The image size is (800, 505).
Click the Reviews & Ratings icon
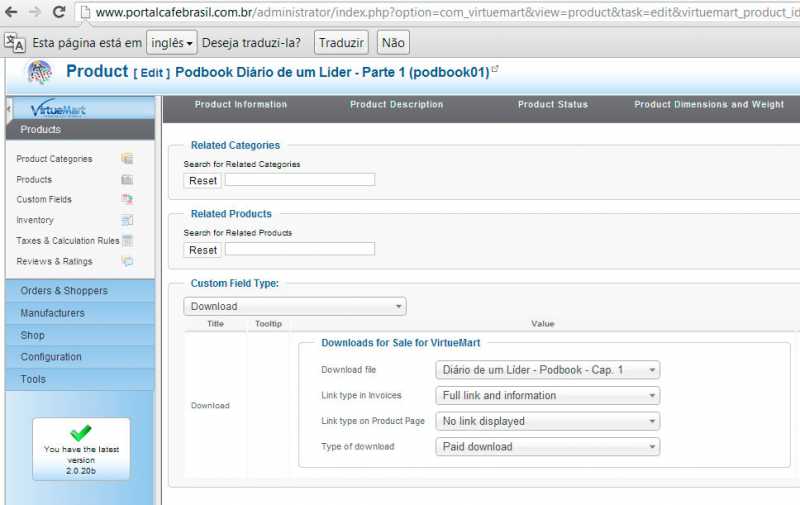[127, 262]
